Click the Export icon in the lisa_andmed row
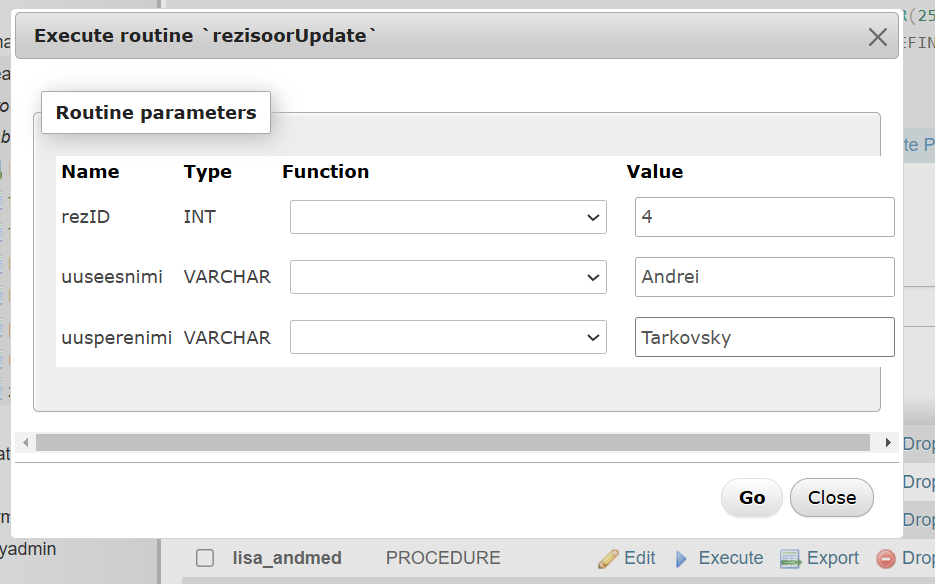 791,558
